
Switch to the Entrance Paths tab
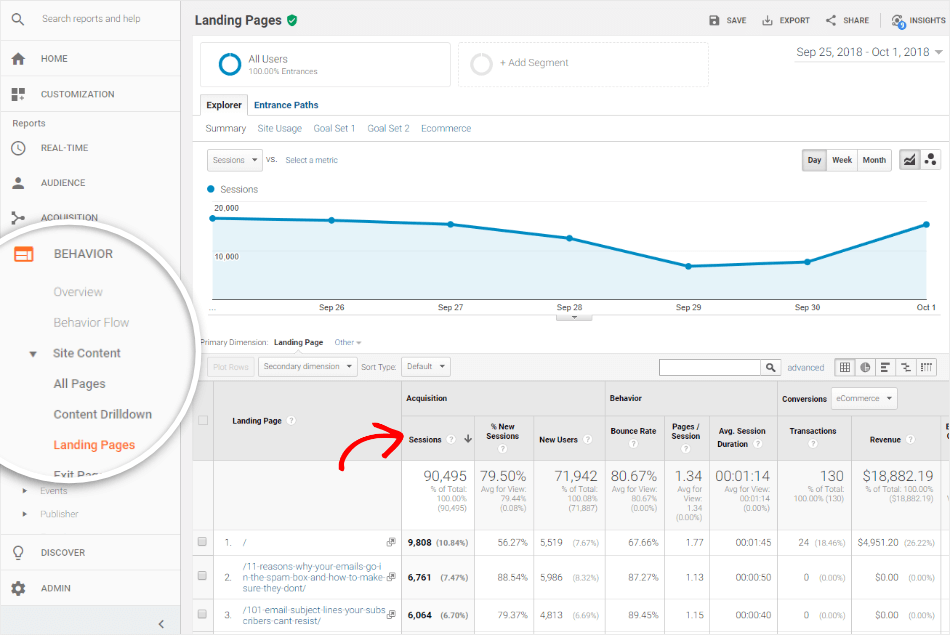pyautogui.click(x=286, y=105)
